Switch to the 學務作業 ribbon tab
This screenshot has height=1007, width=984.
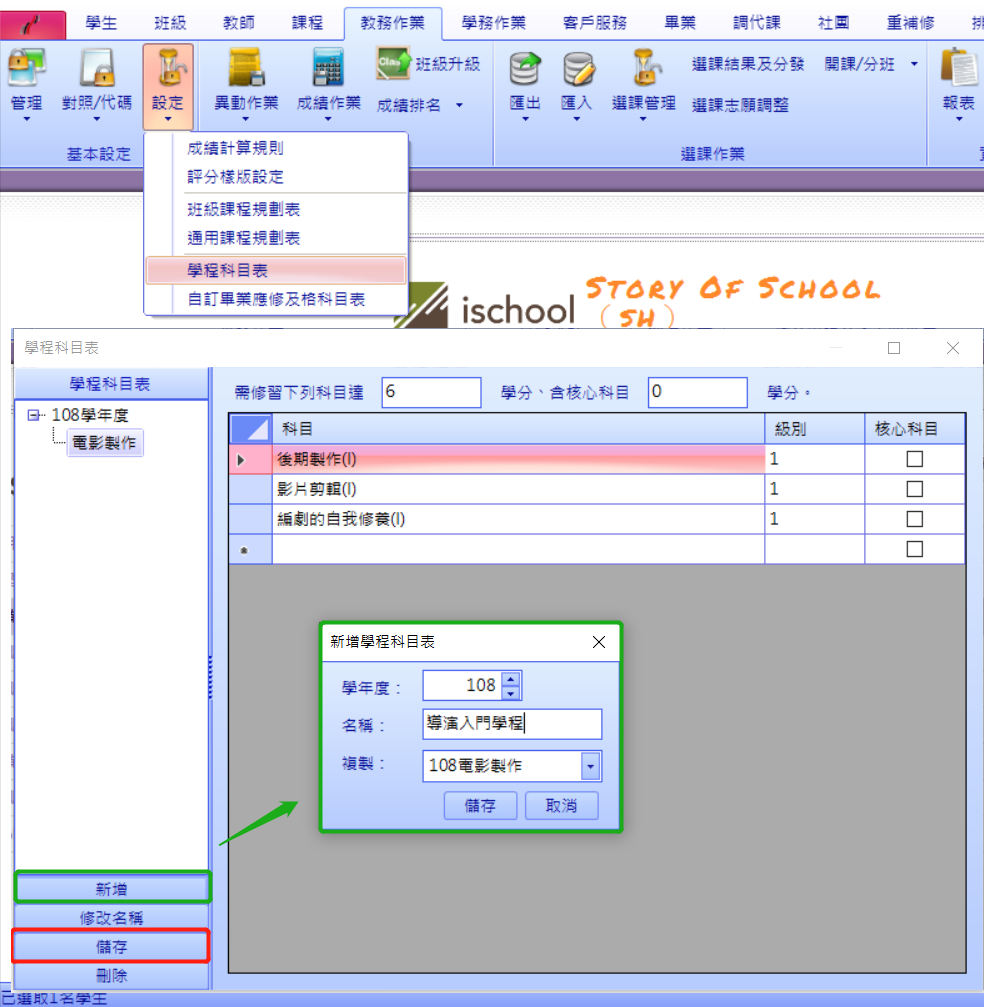tap(493, 23)
